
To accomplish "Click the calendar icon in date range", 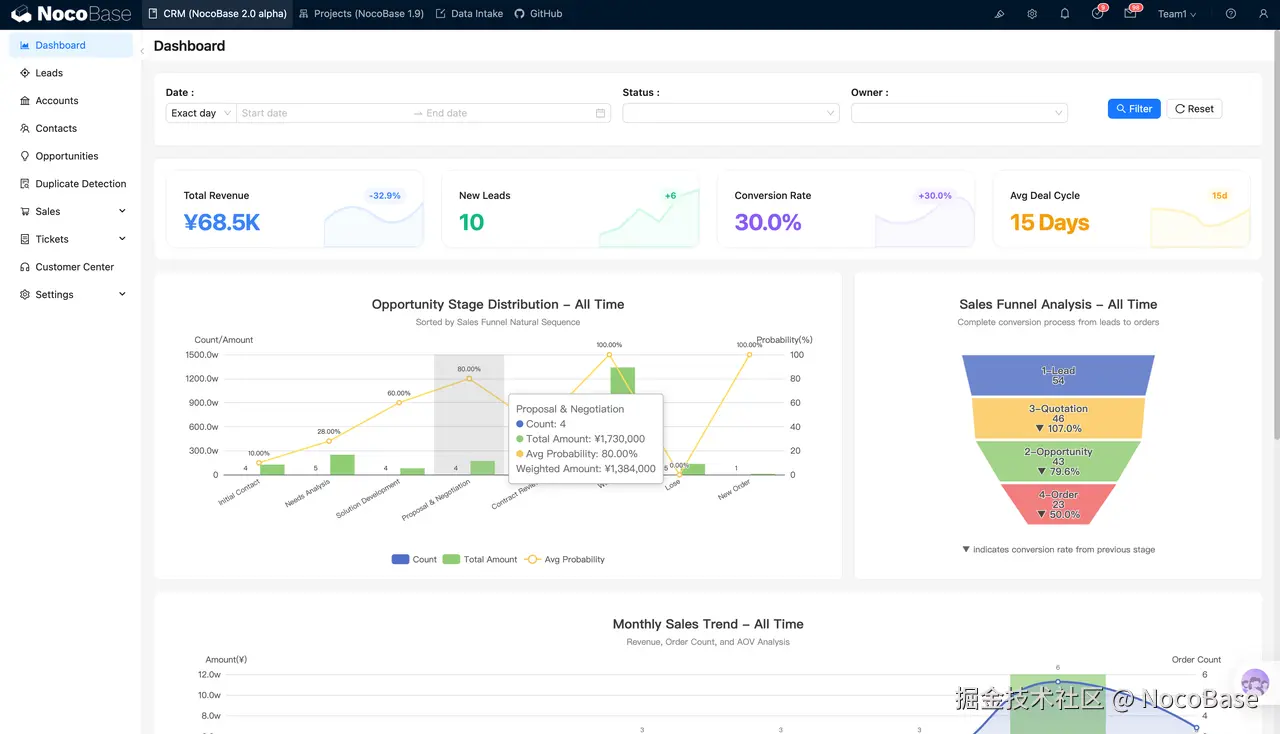I will click(601, 113).
